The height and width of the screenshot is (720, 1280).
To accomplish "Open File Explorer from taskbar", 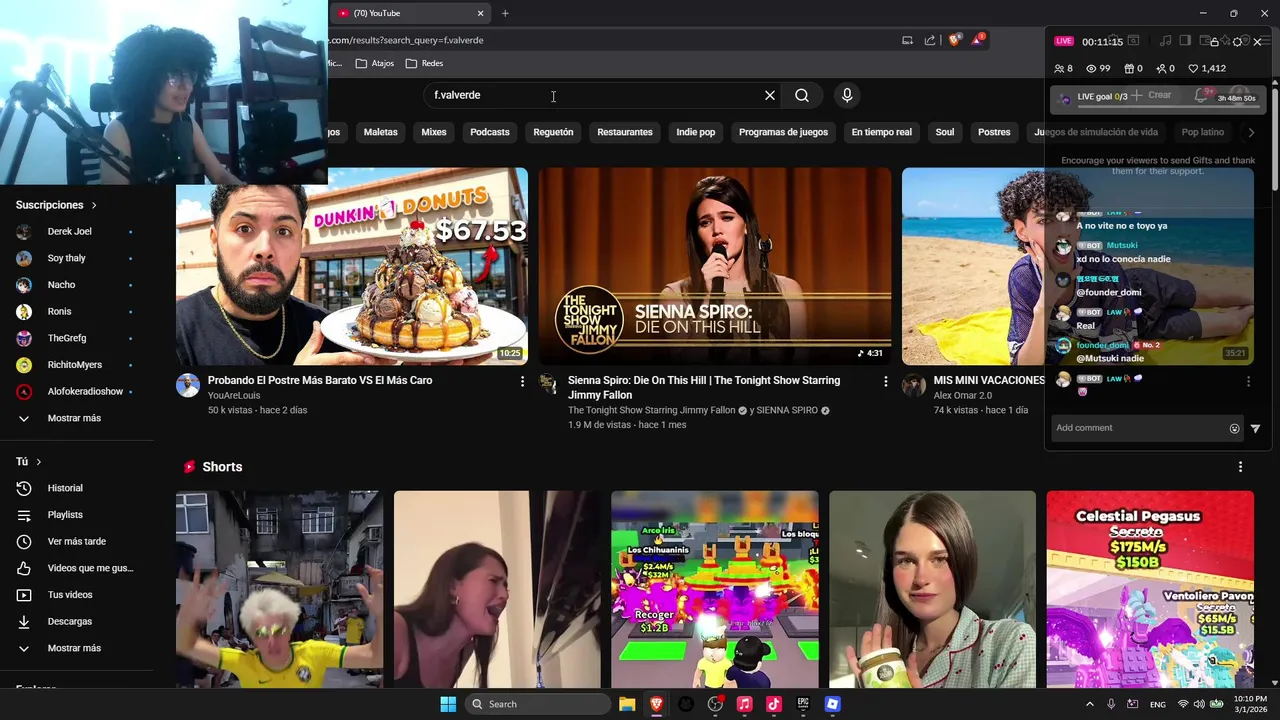I will coord(627,704).
